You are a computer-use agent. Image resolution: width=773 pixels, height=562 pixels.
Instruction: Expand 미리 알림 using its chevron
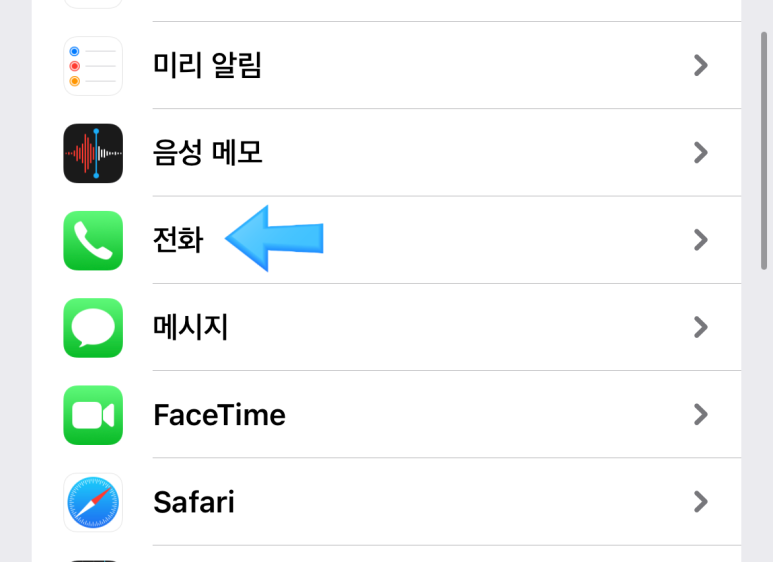pos(701,66)
